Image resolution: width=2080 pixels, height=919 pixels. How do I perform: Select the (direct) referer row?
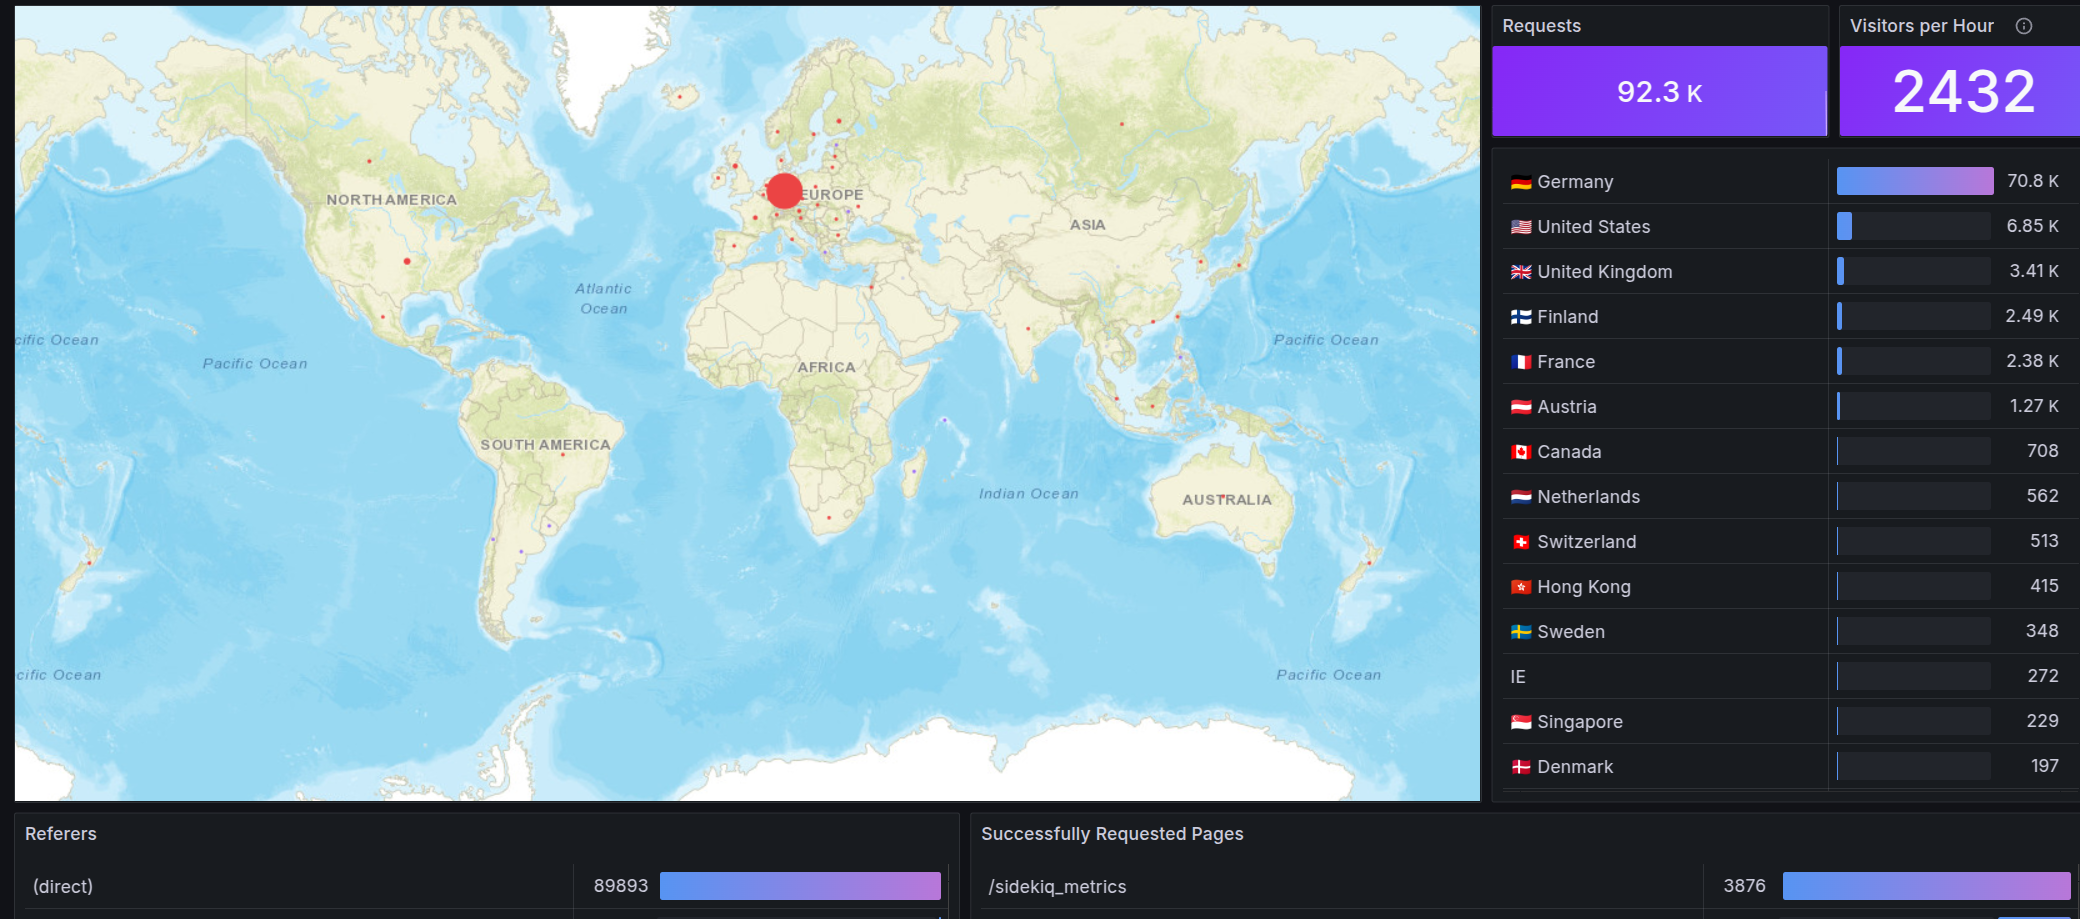(63, 887)
